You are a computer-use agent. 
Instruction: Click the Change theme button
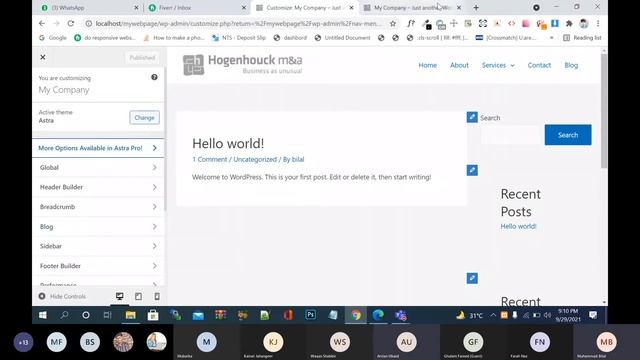144,118
